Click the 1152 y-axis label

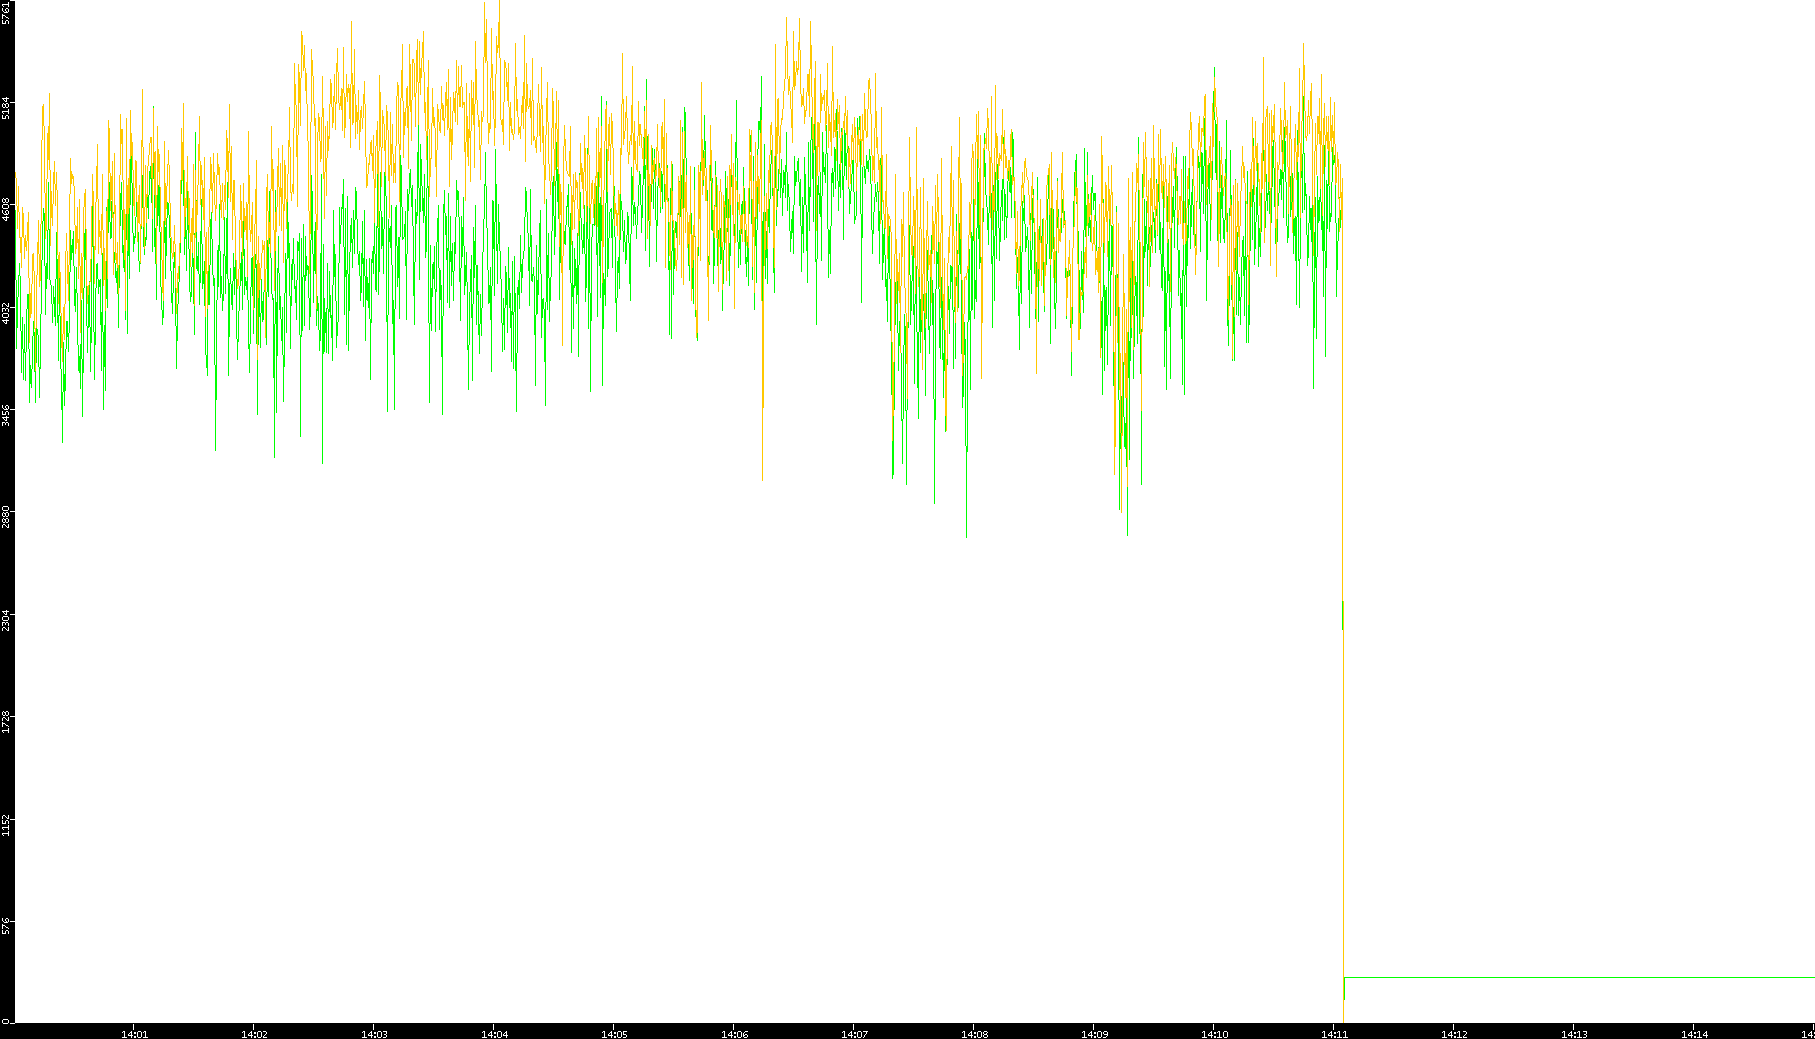tap(7, 825)
